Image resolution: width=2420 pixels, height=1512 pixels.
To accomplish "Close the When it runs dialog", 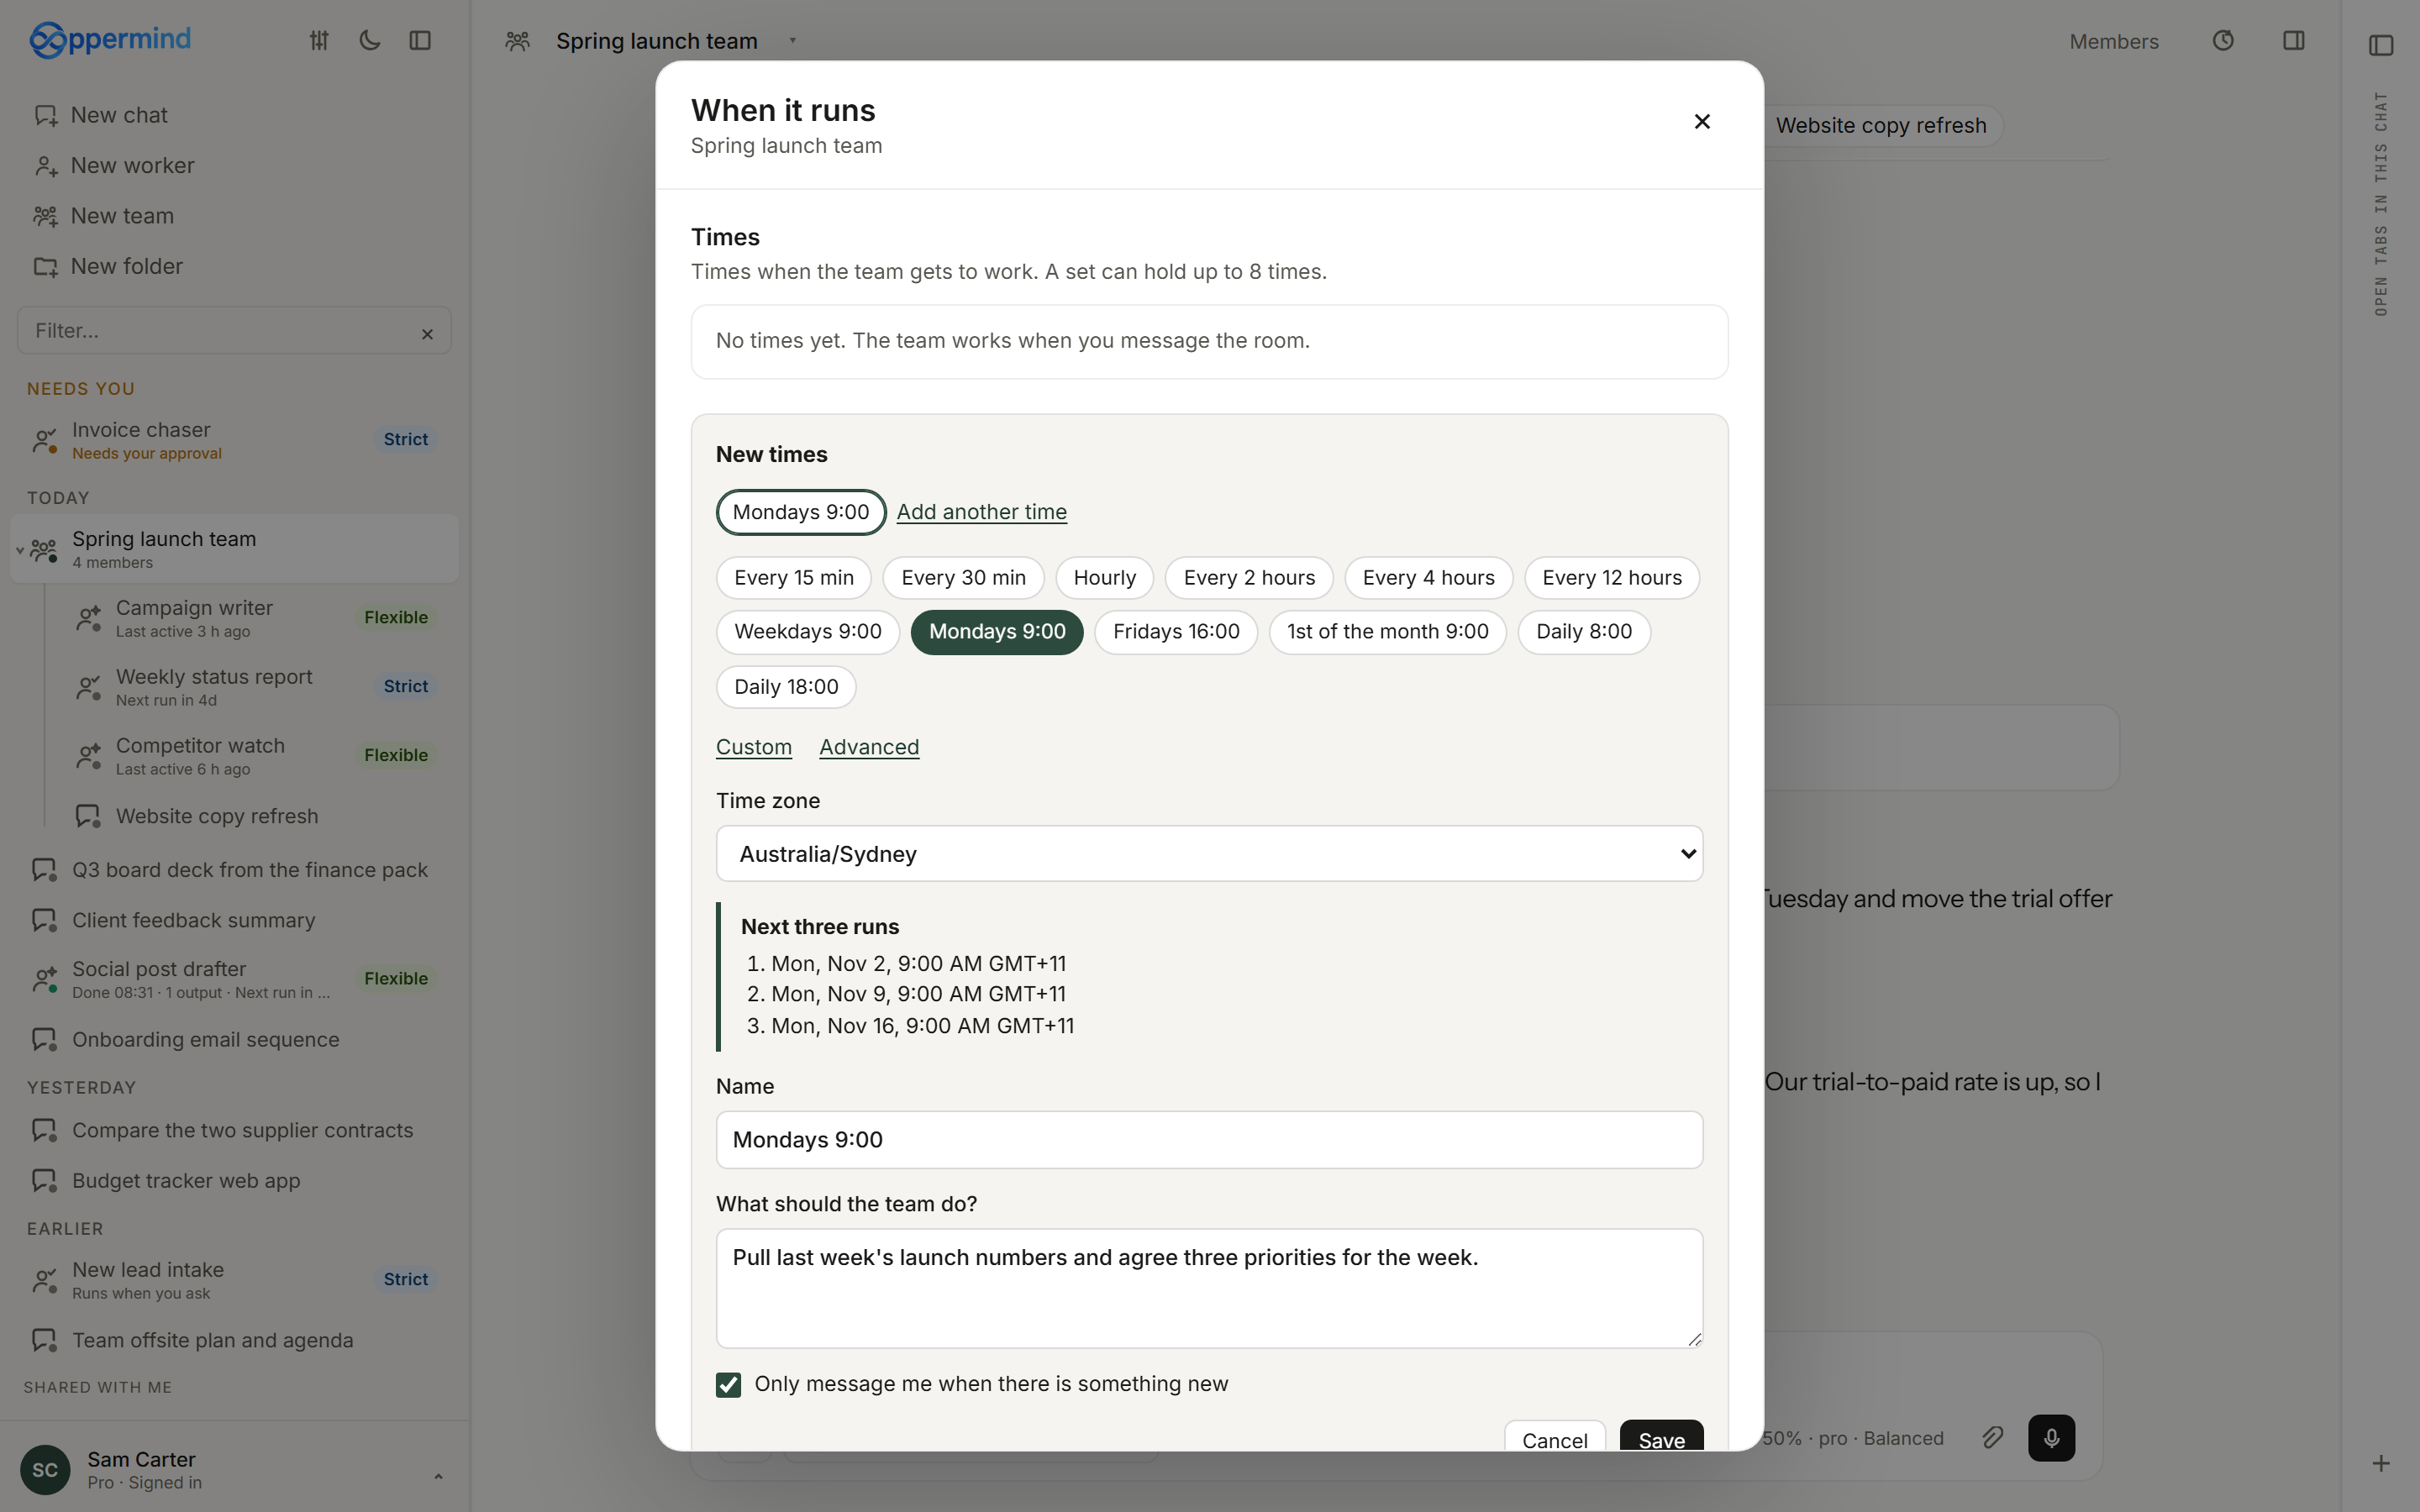I will [x=1702, y=121].
